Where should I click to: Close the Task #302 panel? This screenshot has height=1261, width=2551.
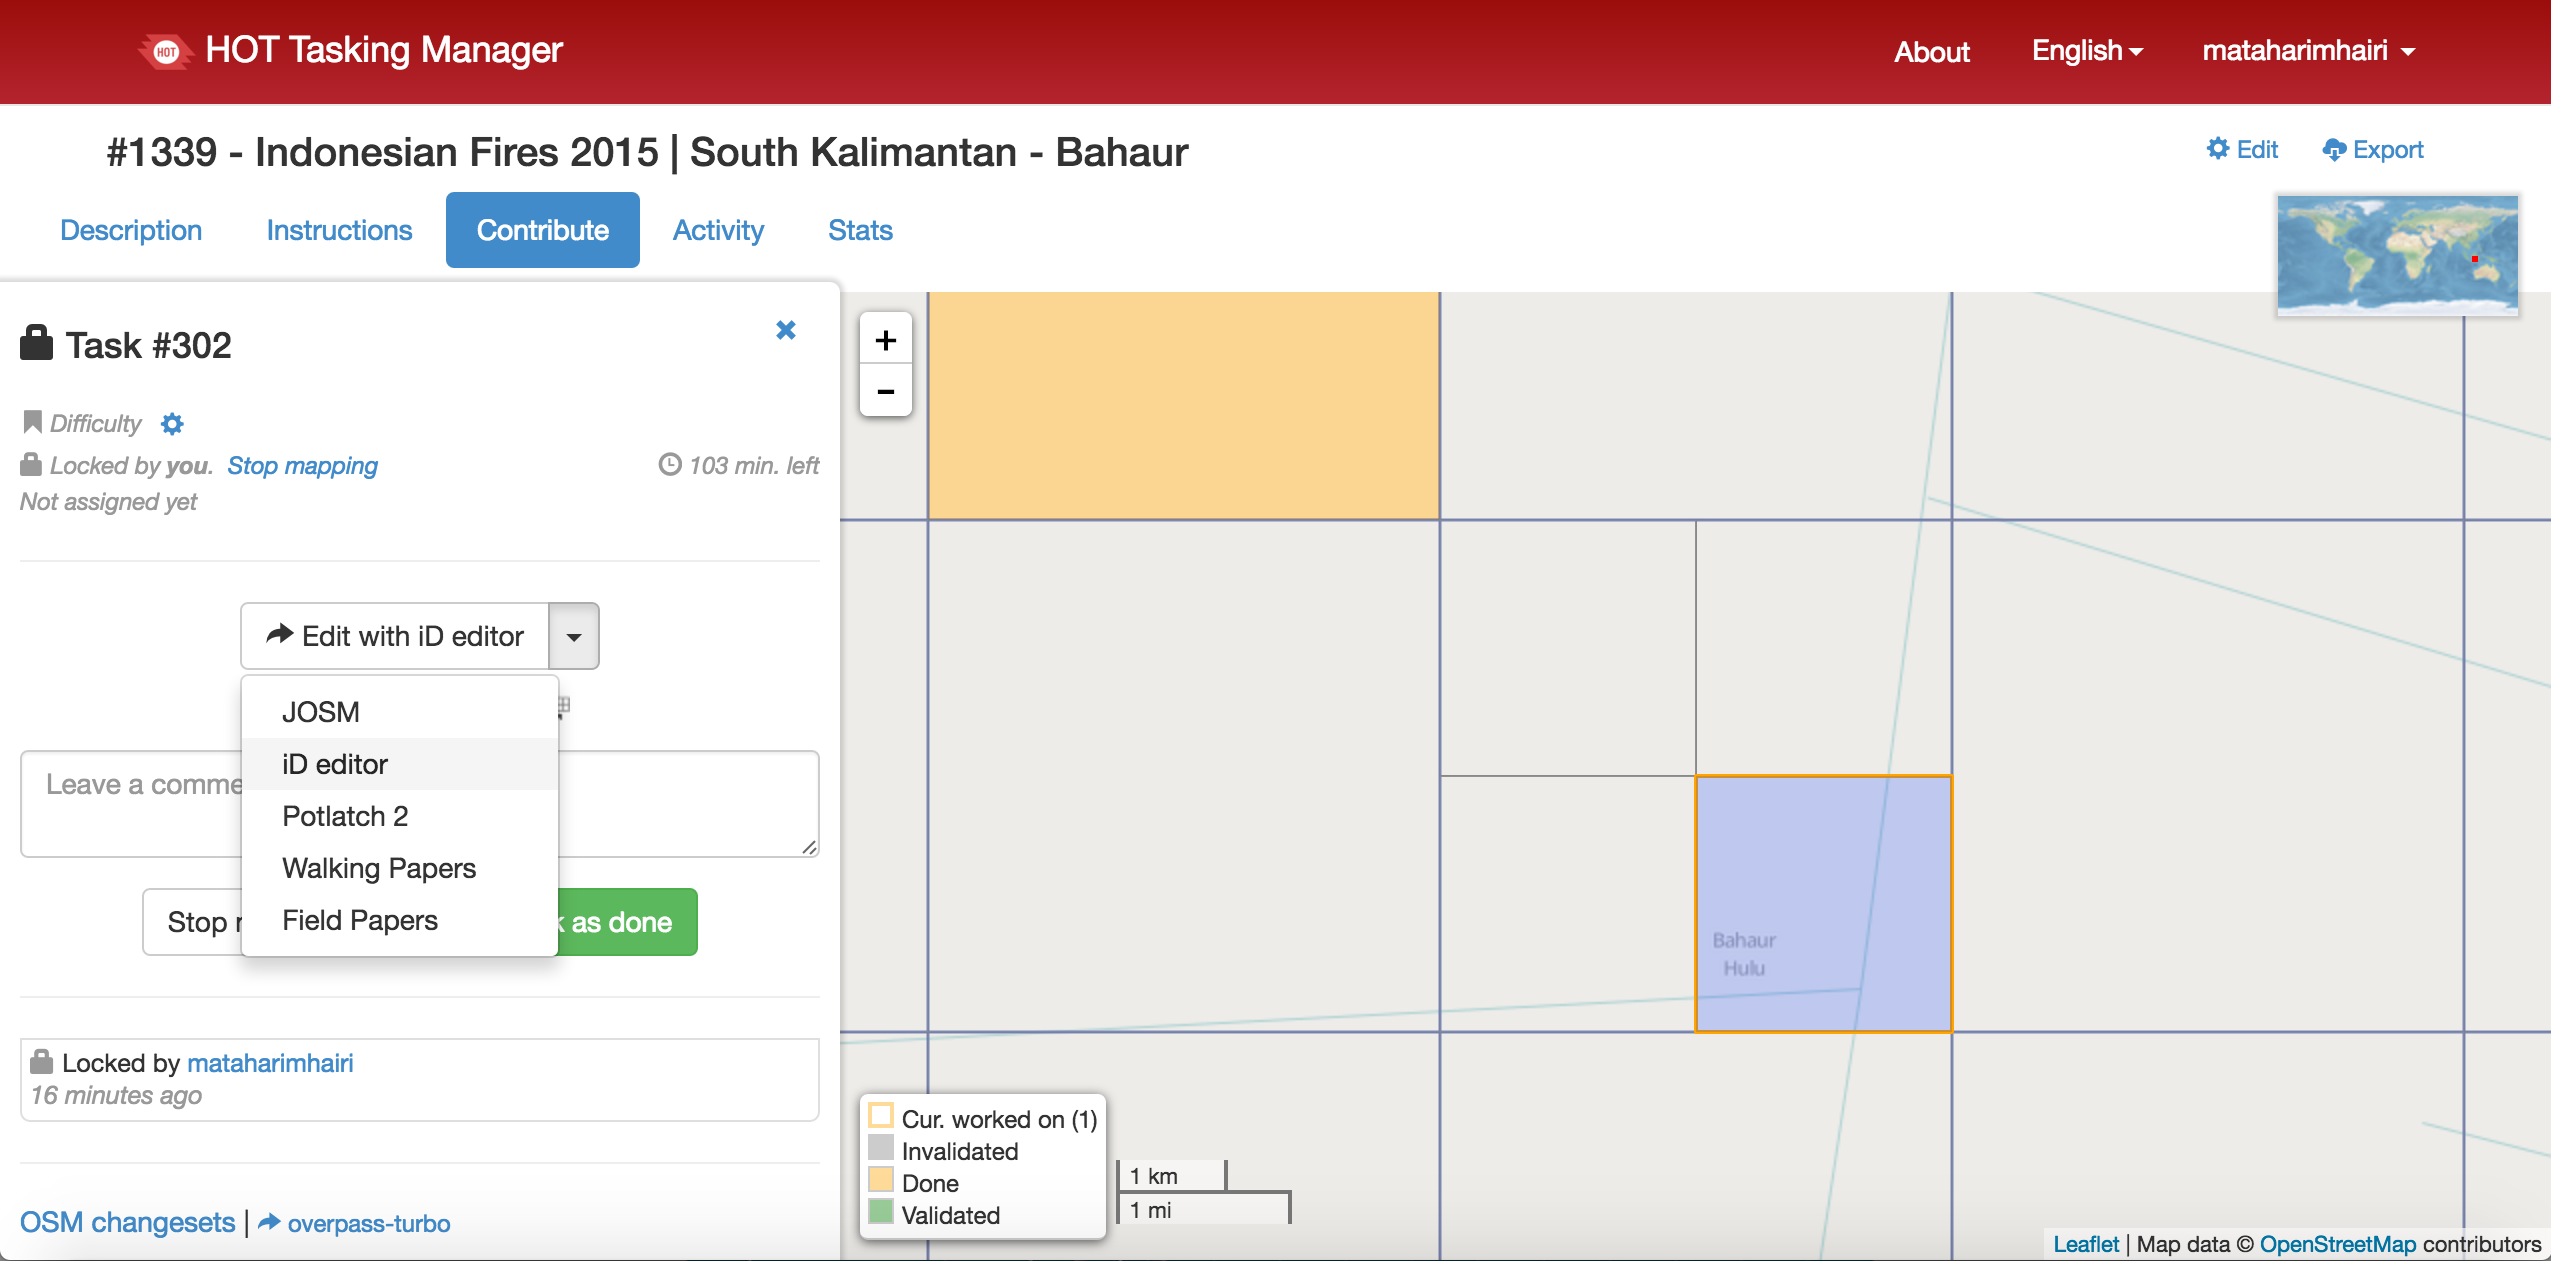pyautogui.click(x=786, y=330)
